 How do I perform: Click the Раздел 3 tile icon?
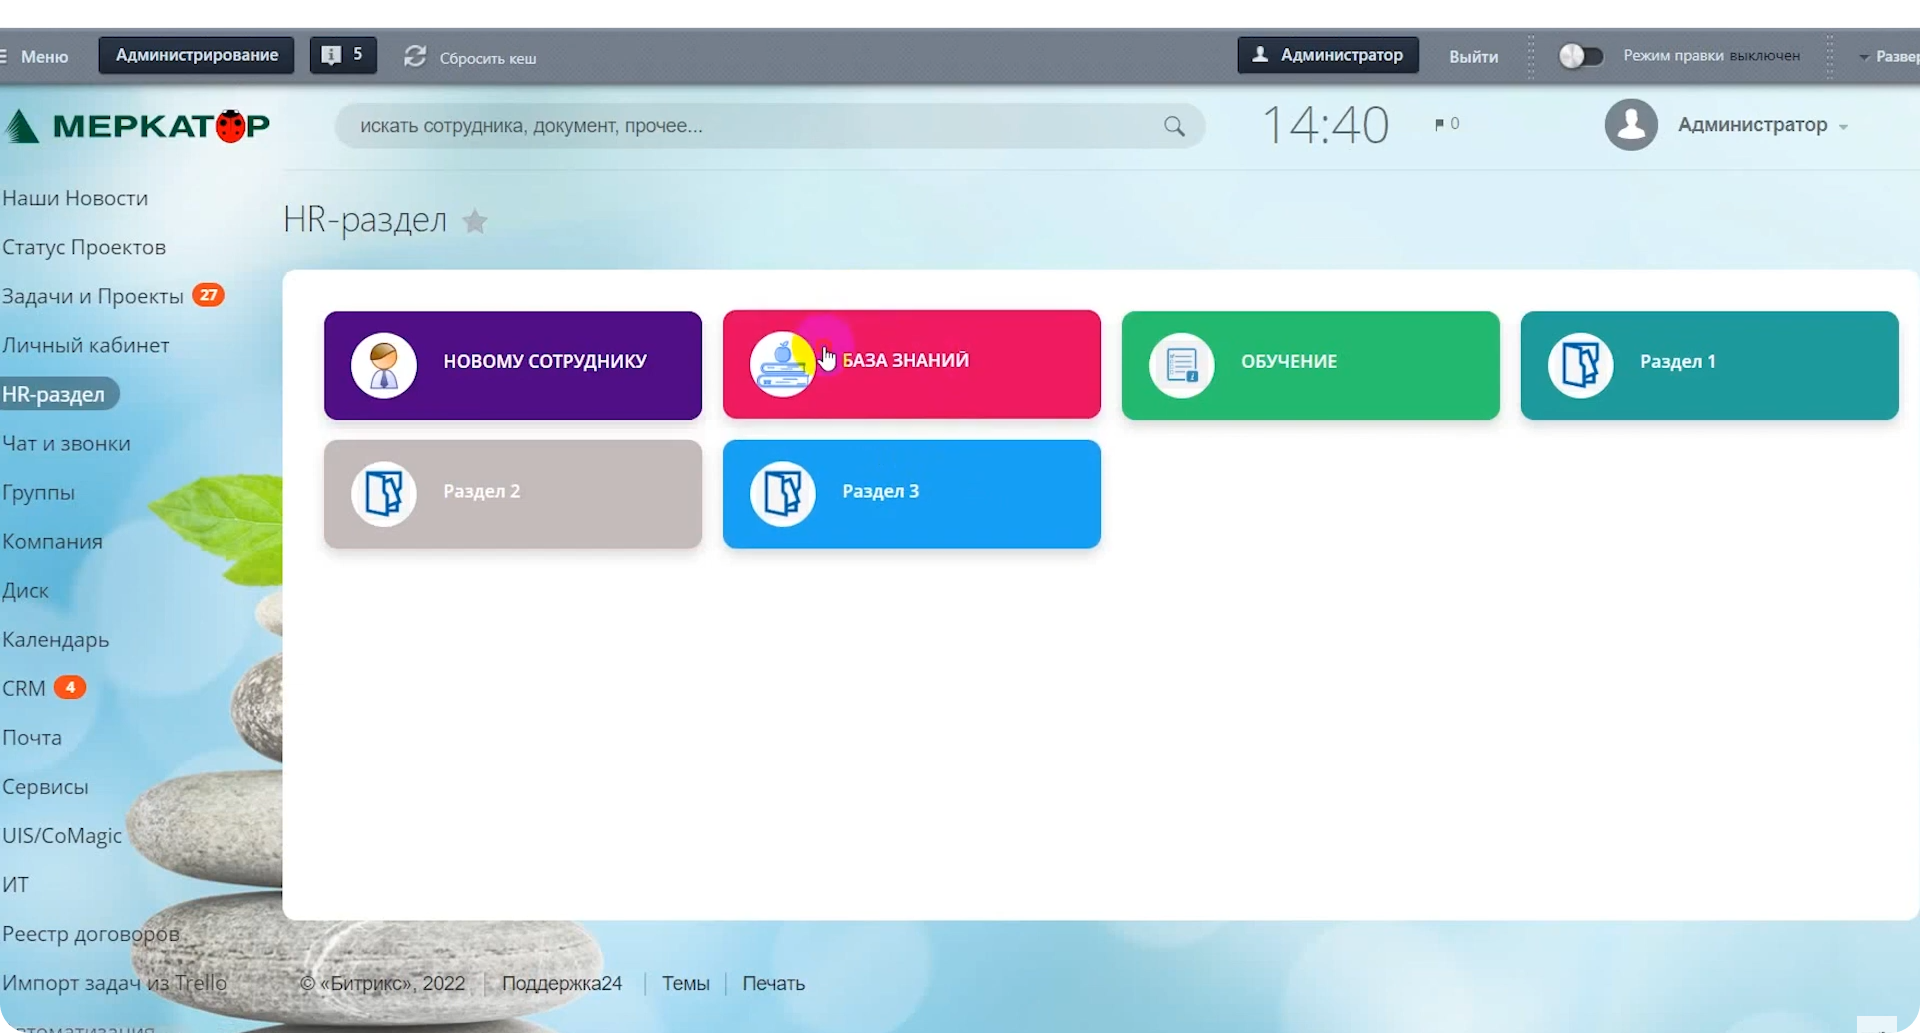coord(782,494)
